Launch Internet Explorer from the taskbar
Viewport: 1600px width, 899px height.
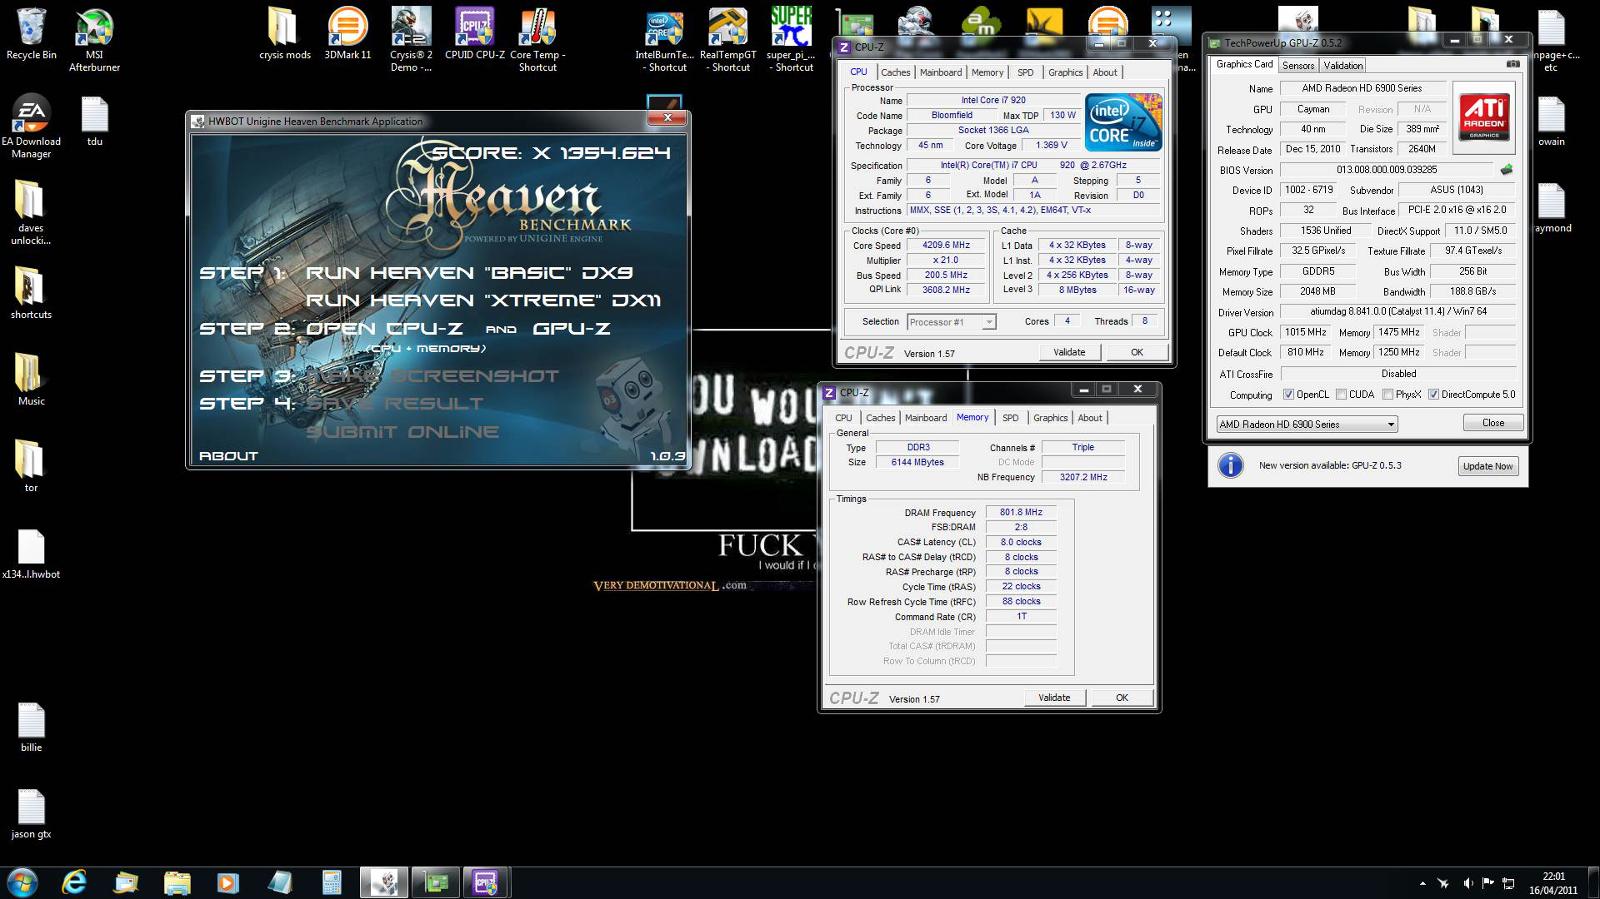coord(74,882)
